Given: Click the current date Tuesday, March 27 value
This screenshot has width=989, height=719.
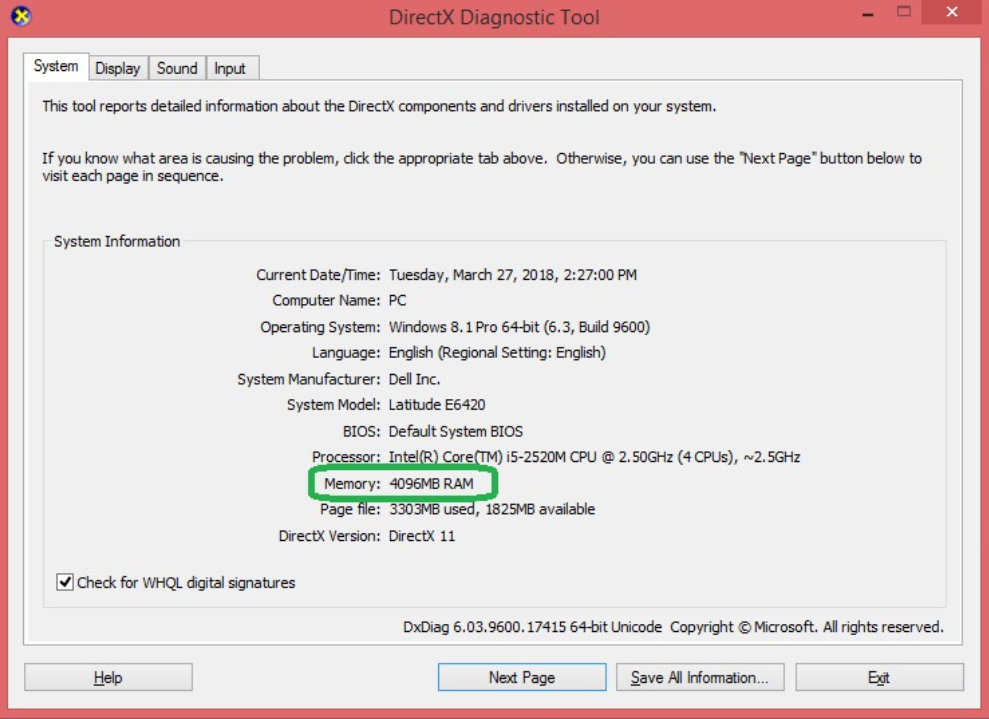Looking at the screenshot, I should [x=513, y=275].
